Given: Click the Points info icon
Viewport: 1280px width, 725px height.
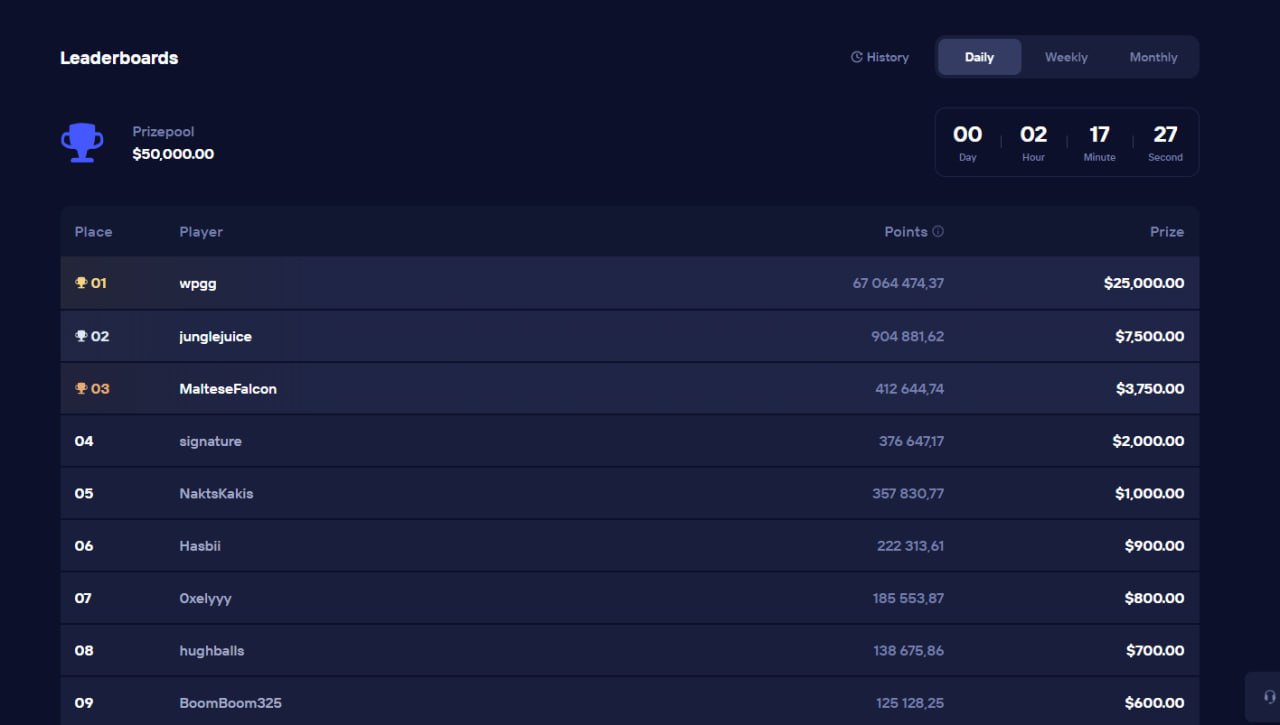Looking at the screenshot, I should 938,232.
